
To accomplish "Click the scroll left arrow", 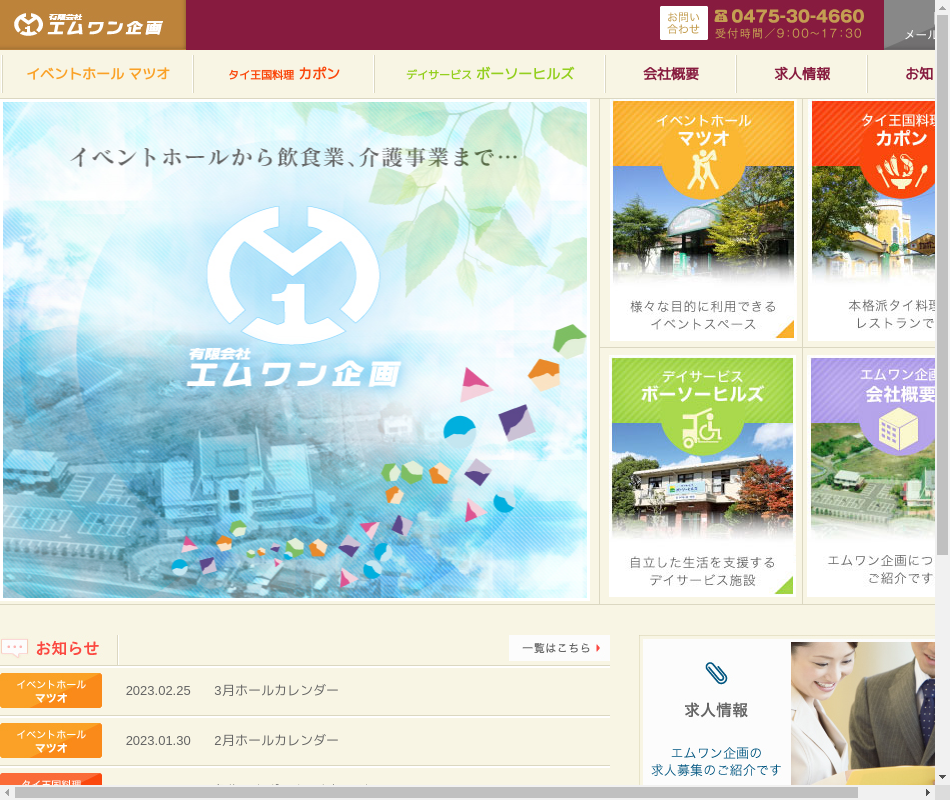I will point(7,793).
